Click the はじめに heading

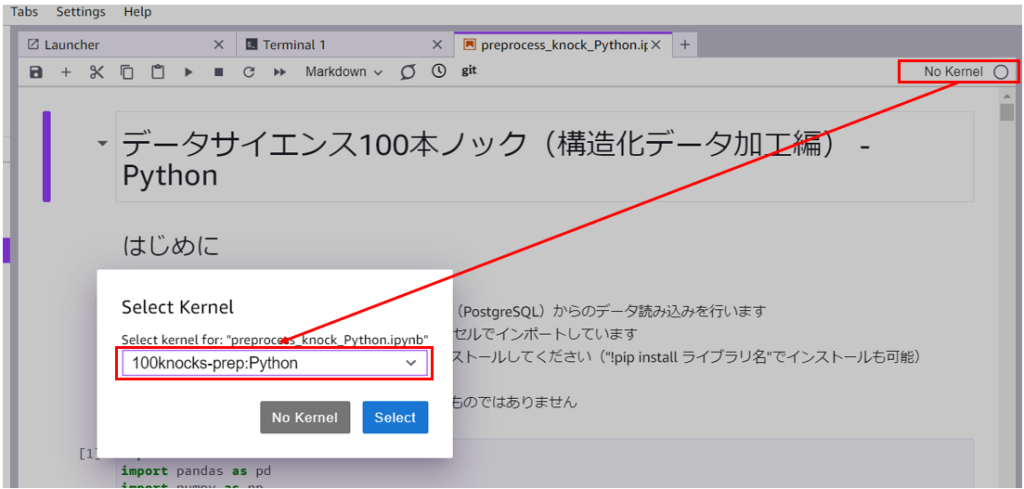coord(171,245)
